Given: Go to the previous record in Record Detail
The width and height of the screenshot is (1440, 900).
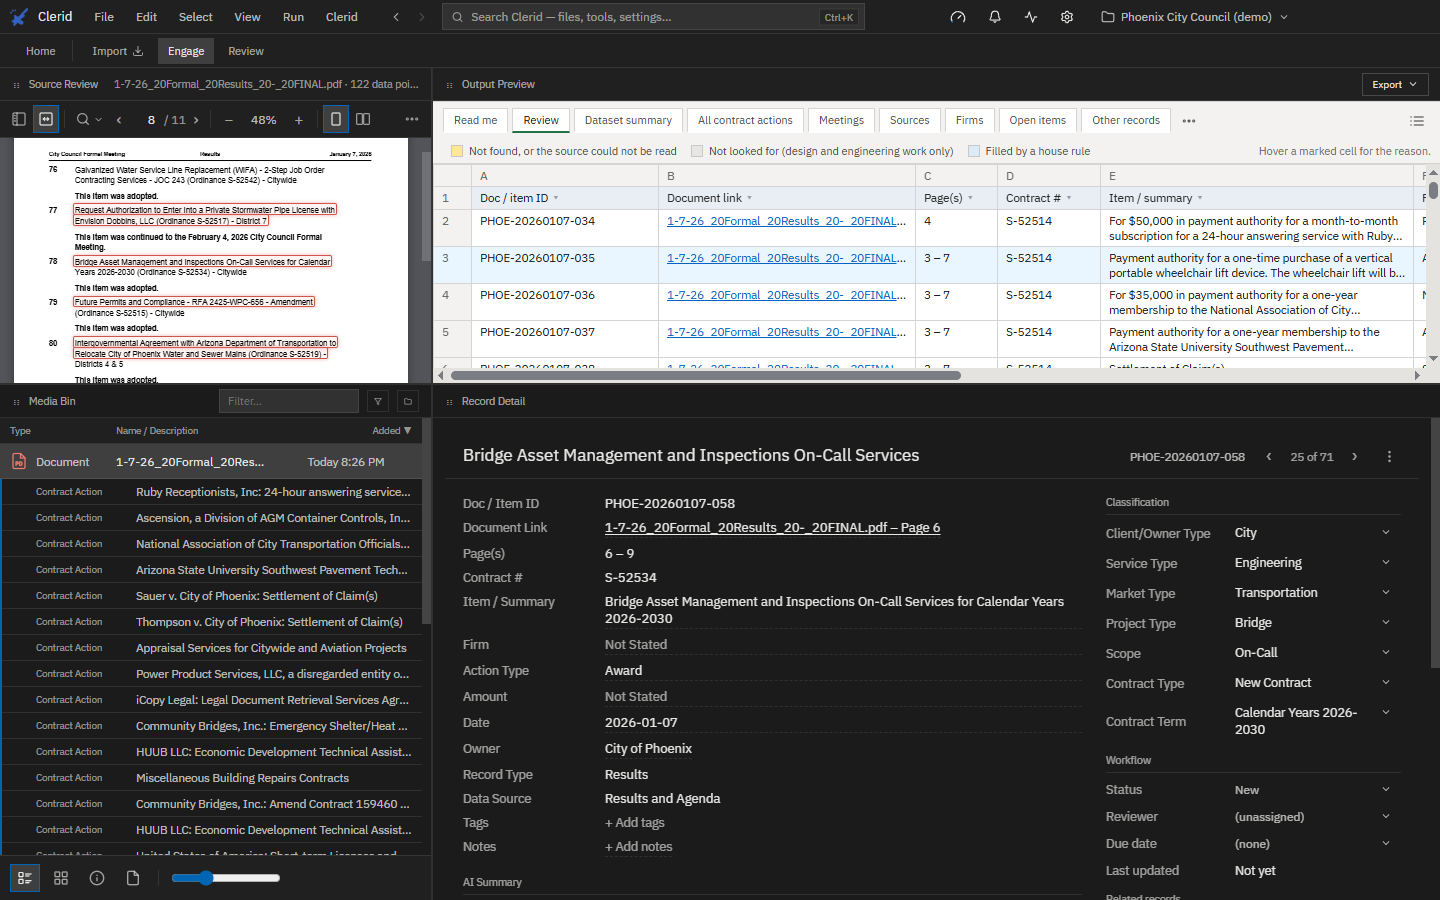Looking at the screenshot, I should click(x=1269, y=457).
